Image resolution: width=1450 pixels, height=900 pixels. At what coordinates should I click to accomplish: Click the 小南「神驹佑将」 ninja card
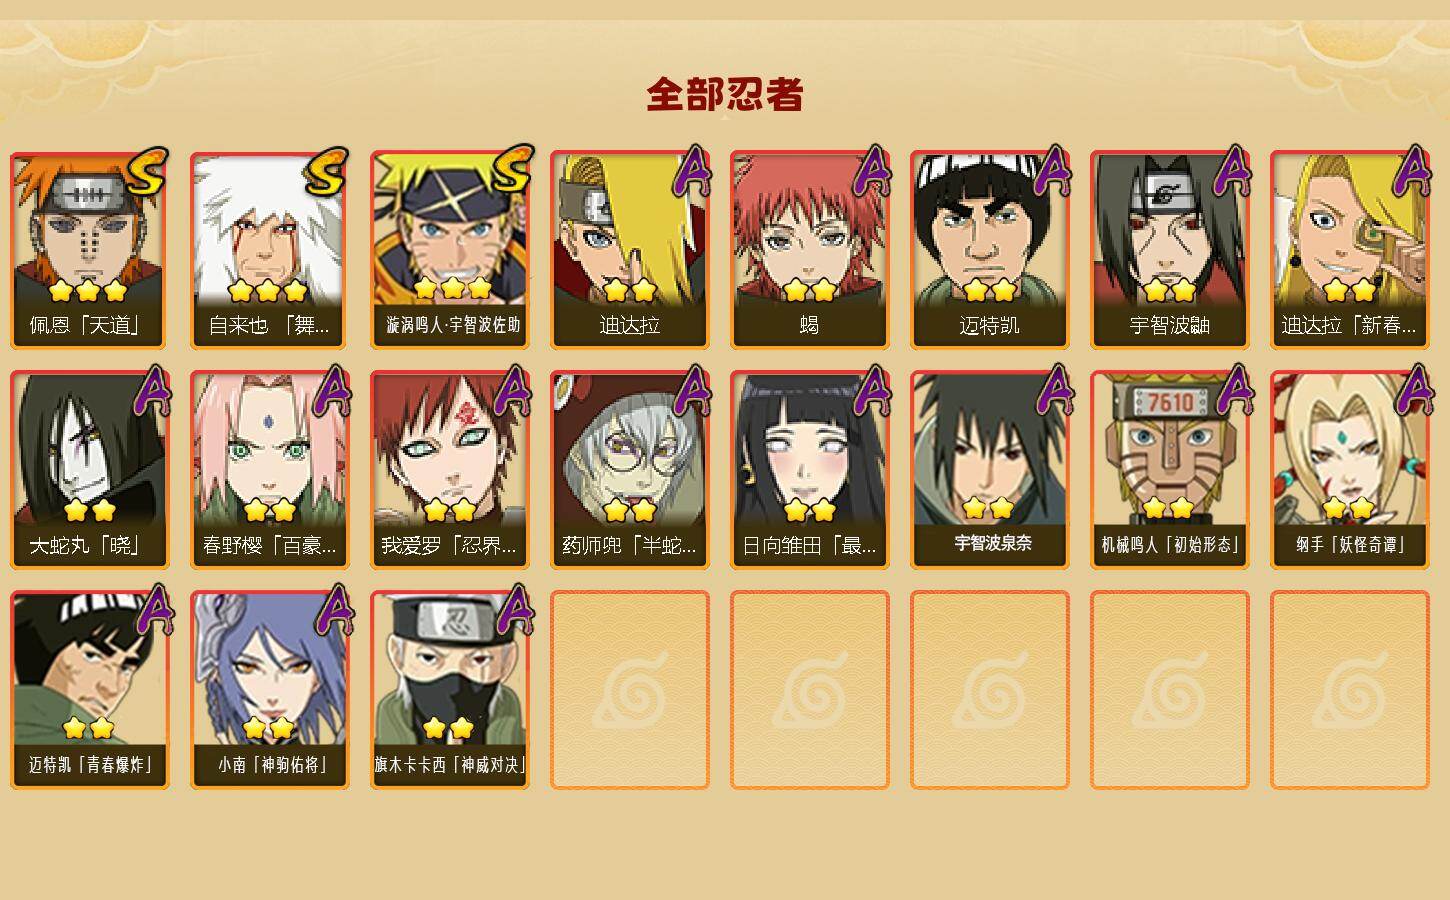270,690
